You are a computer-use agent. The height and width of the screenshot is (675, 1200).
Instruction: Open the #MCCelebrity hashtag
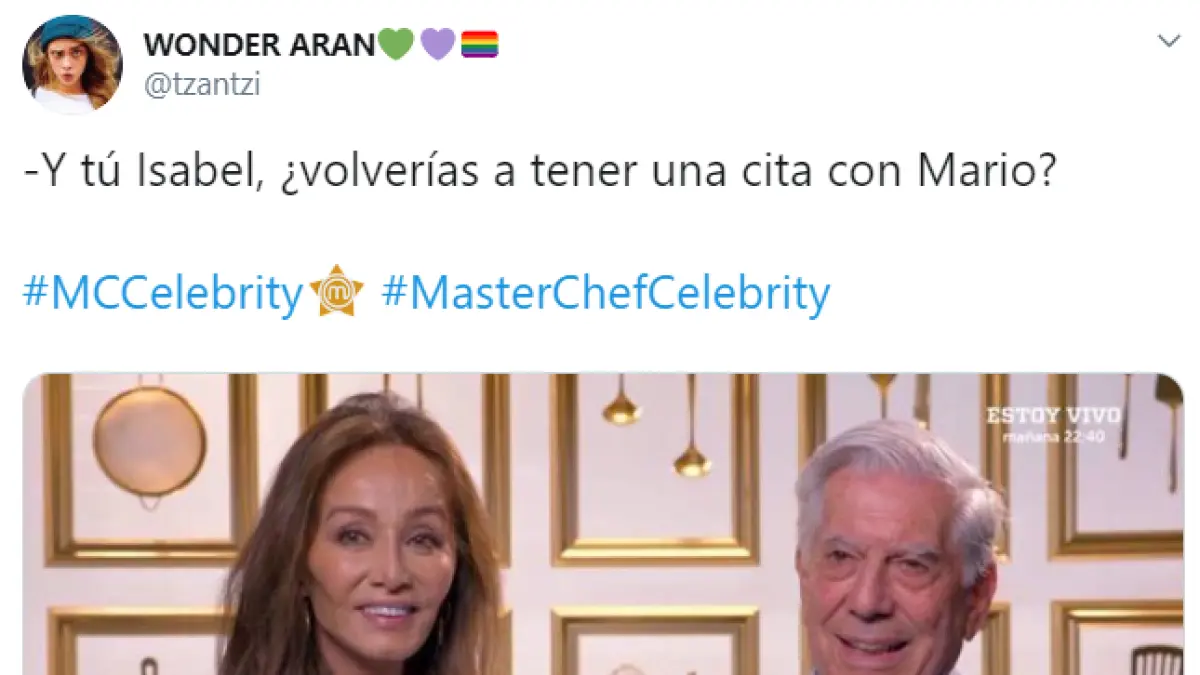pos(162,294)
